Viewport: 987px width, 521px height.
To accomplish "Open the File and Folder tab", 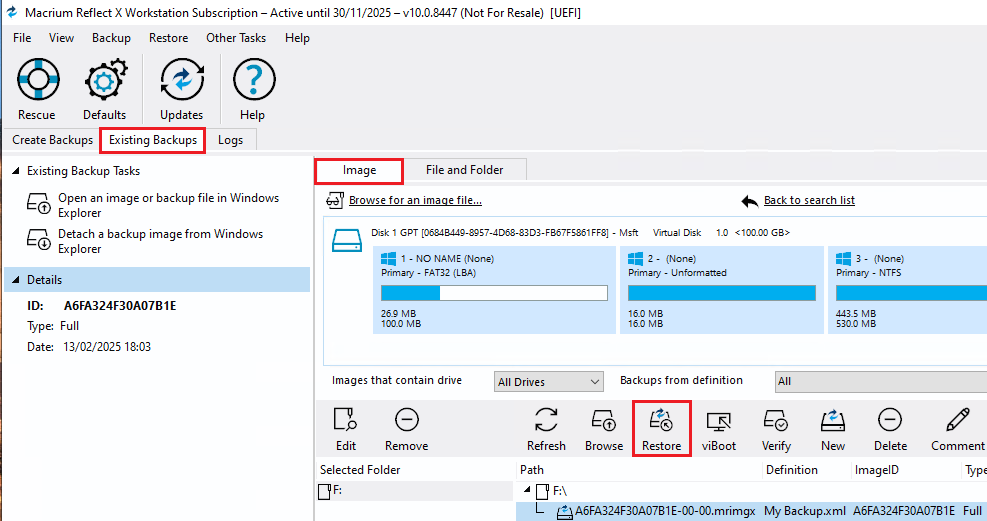I will (x=464, y=170).
